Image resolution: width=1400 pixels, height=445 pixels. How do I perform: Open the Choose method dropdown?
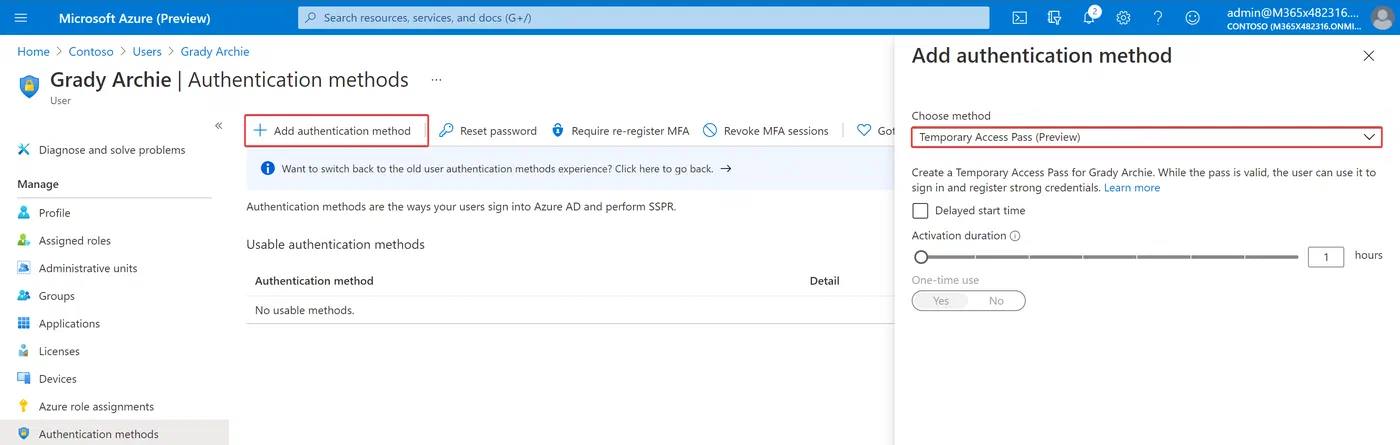[x=1147, y=137]
